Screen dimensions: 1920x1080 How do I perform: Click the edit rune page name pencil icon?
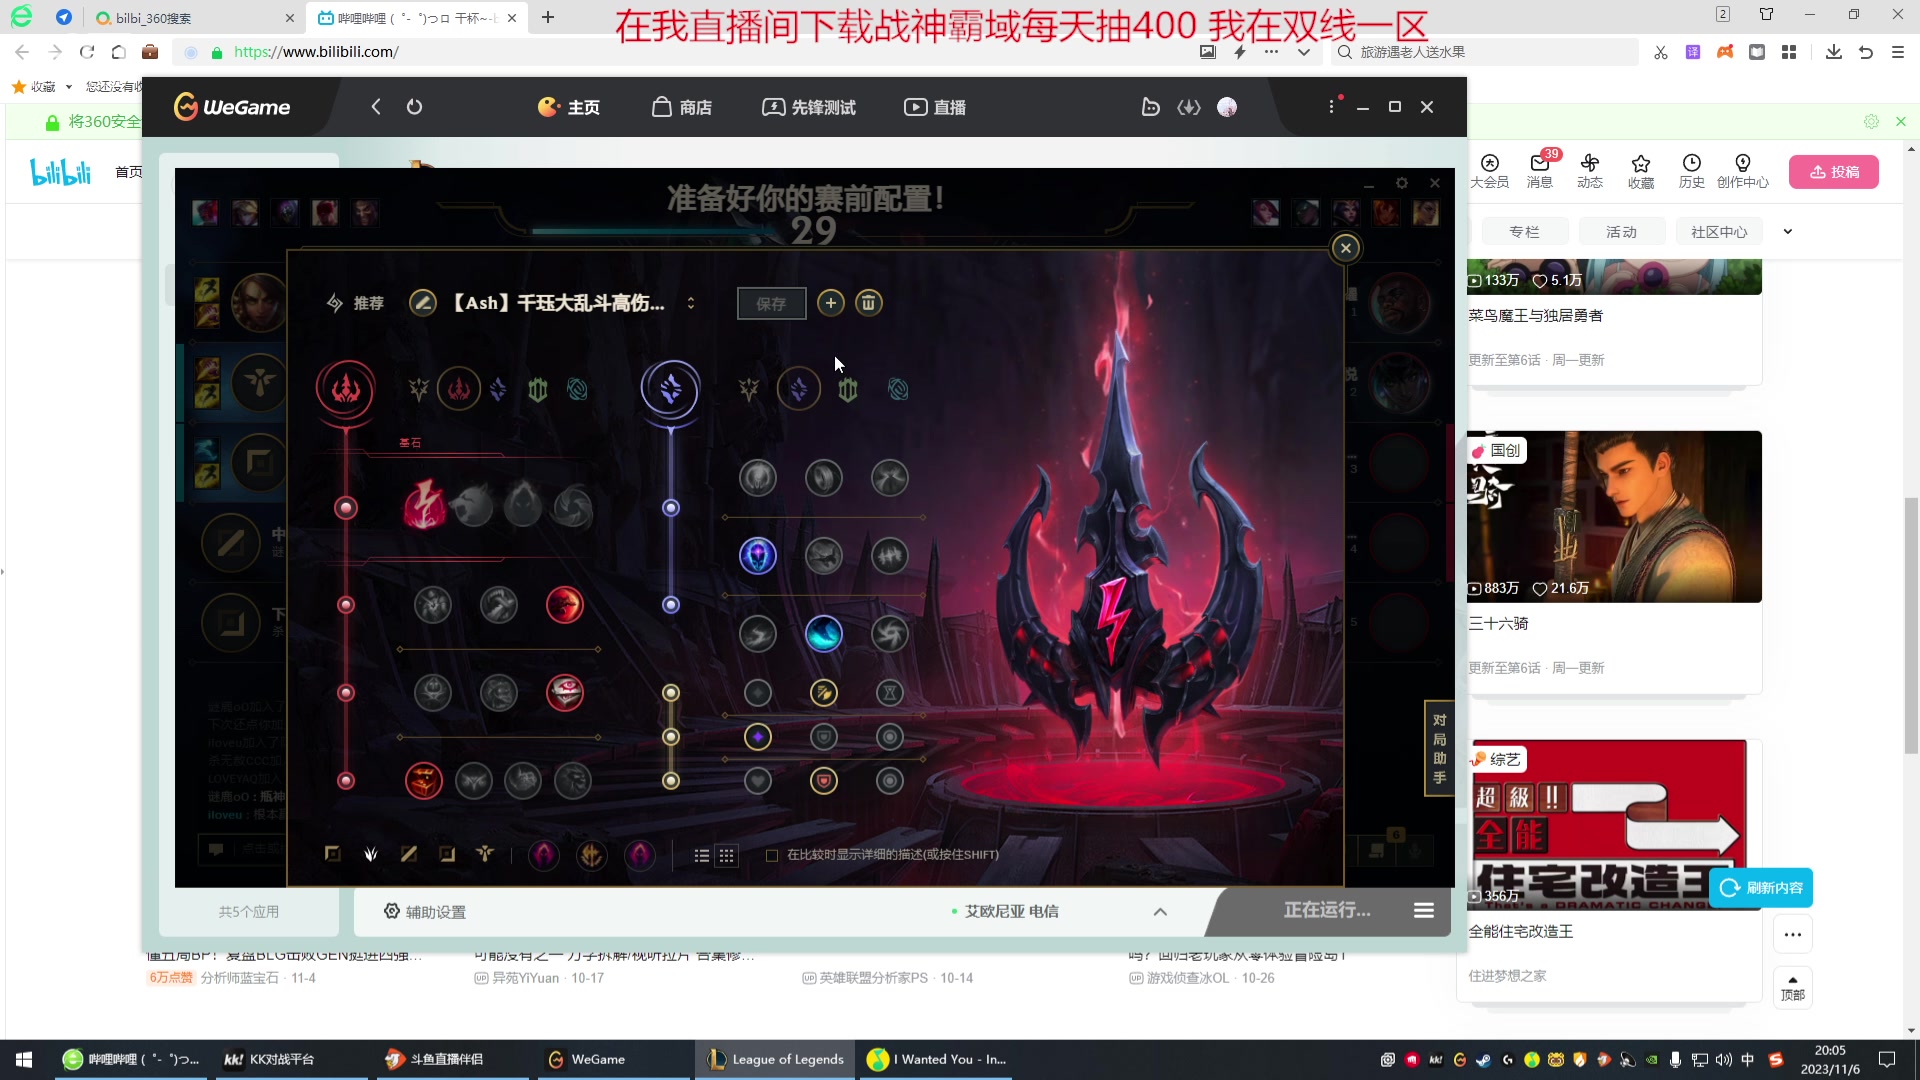tap(423, 302)
